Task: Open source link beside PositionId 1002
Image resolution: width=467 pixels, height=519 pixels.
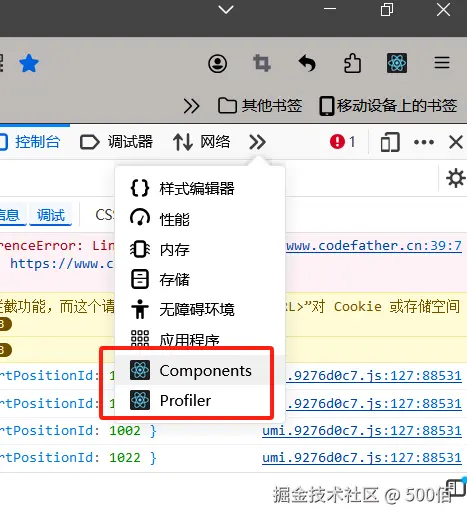Action: tap(362, 431)
